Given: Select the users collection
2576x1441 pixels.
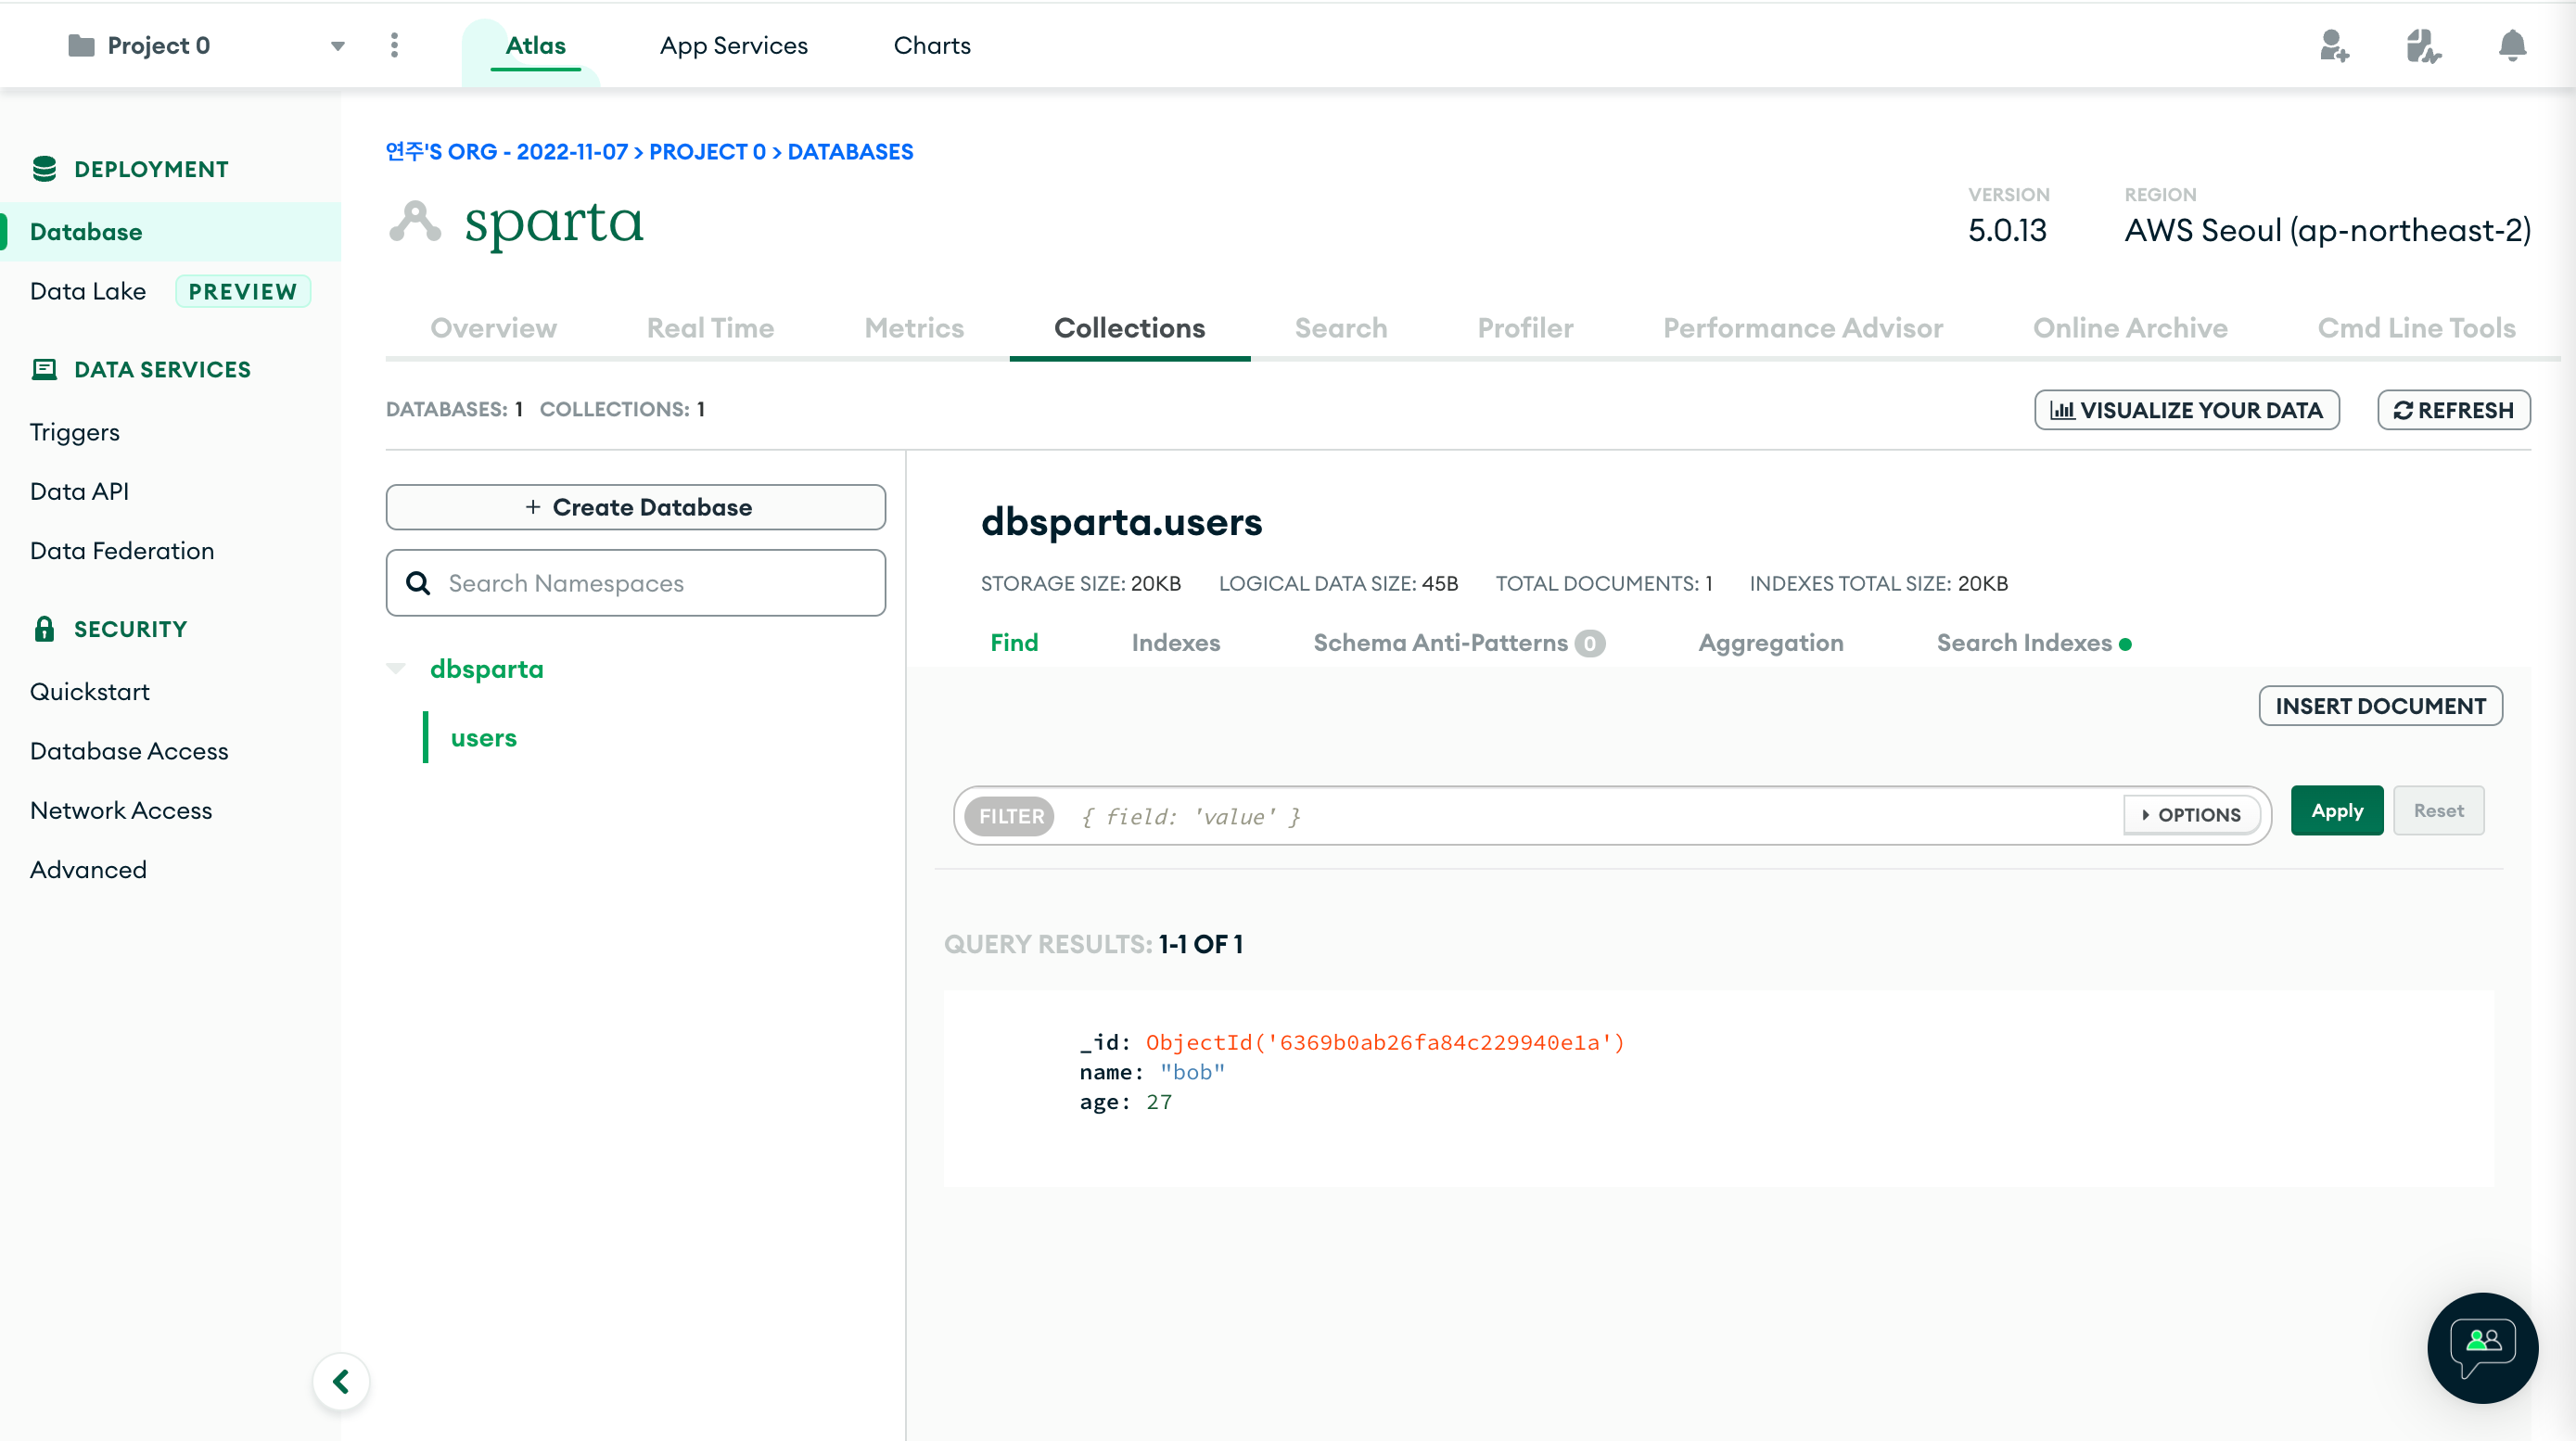Looking at the screenshot, I should point(483,738).
